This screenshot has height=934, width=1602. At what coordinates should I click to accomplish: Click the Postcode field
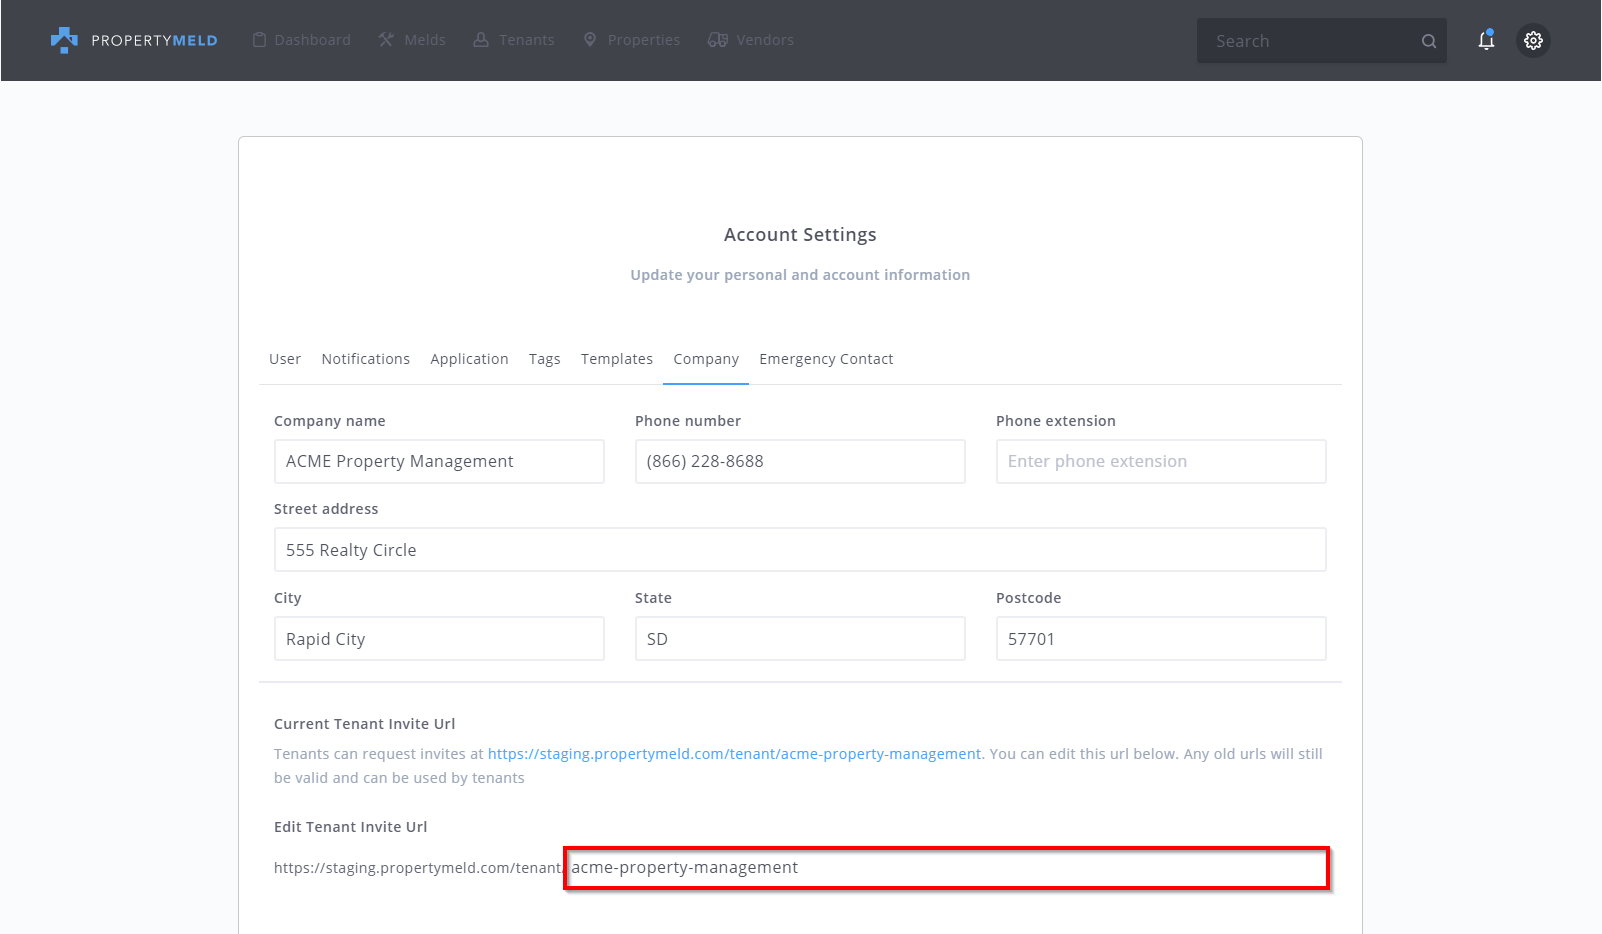pyautogui.click(x=1161, y=639)
